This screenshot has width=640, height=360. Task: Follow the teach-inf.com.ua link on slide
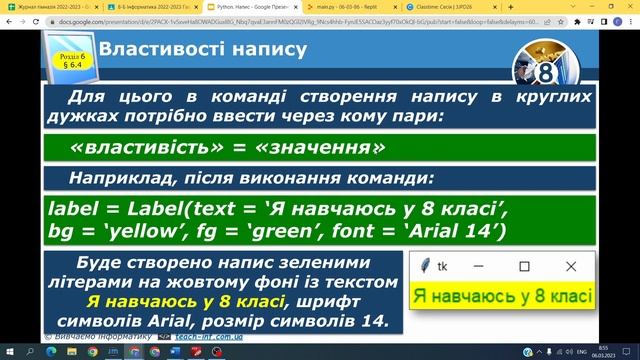(x=209, y=337)
